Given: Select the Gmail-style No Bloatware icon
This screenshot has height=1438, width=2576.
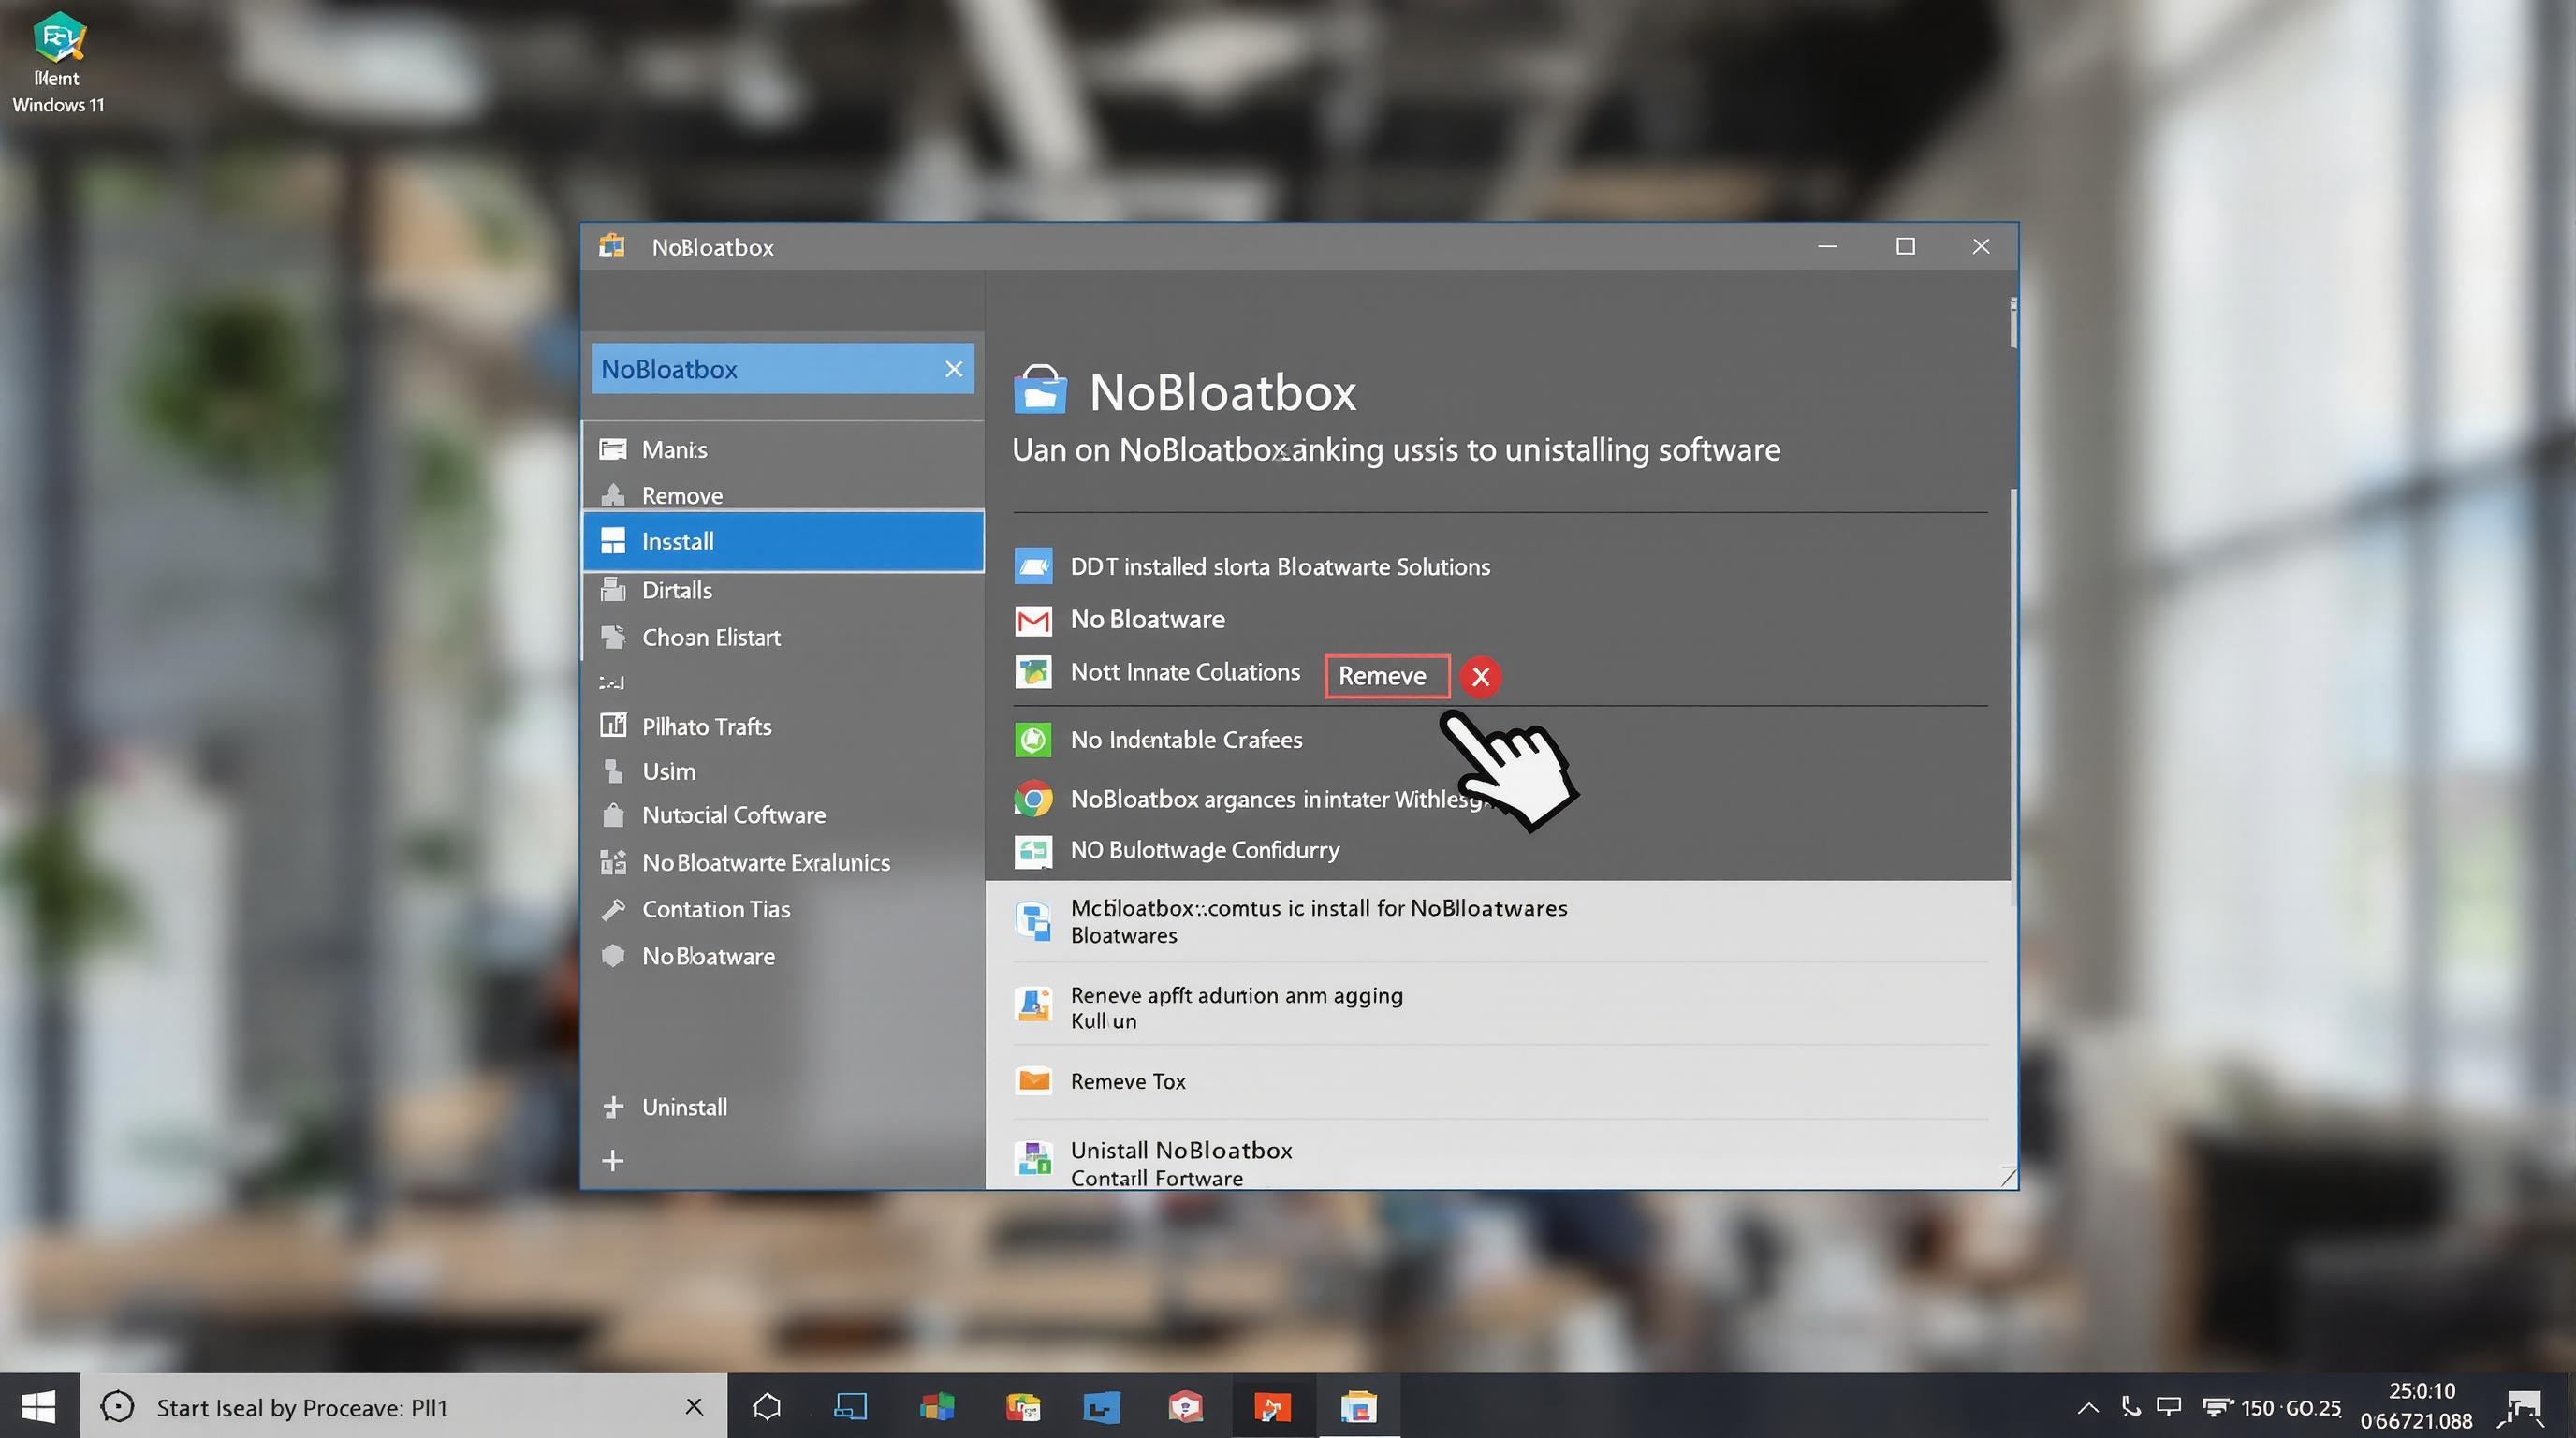Looking at the screenshot, I should pyautogui.click(x=1033, y=620).
